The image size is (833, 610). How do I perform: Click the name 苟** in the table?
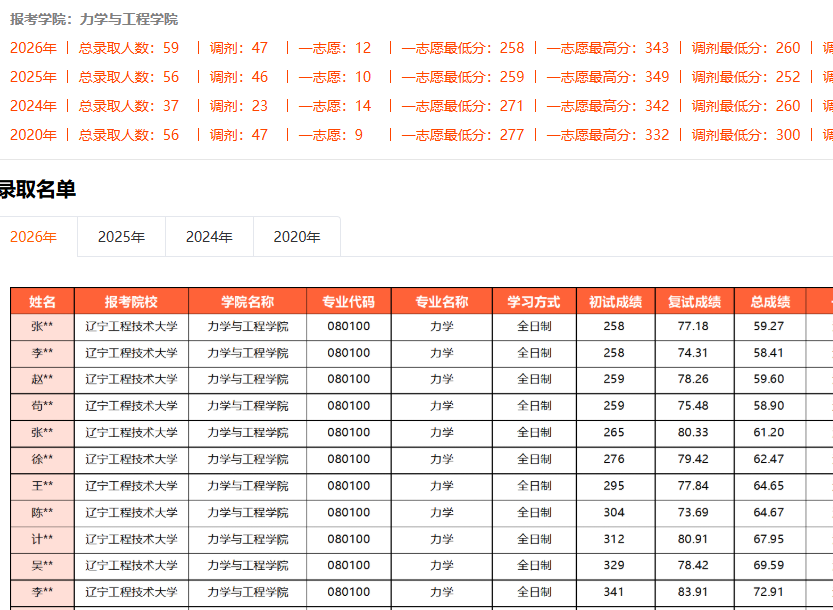pos(42,406)
